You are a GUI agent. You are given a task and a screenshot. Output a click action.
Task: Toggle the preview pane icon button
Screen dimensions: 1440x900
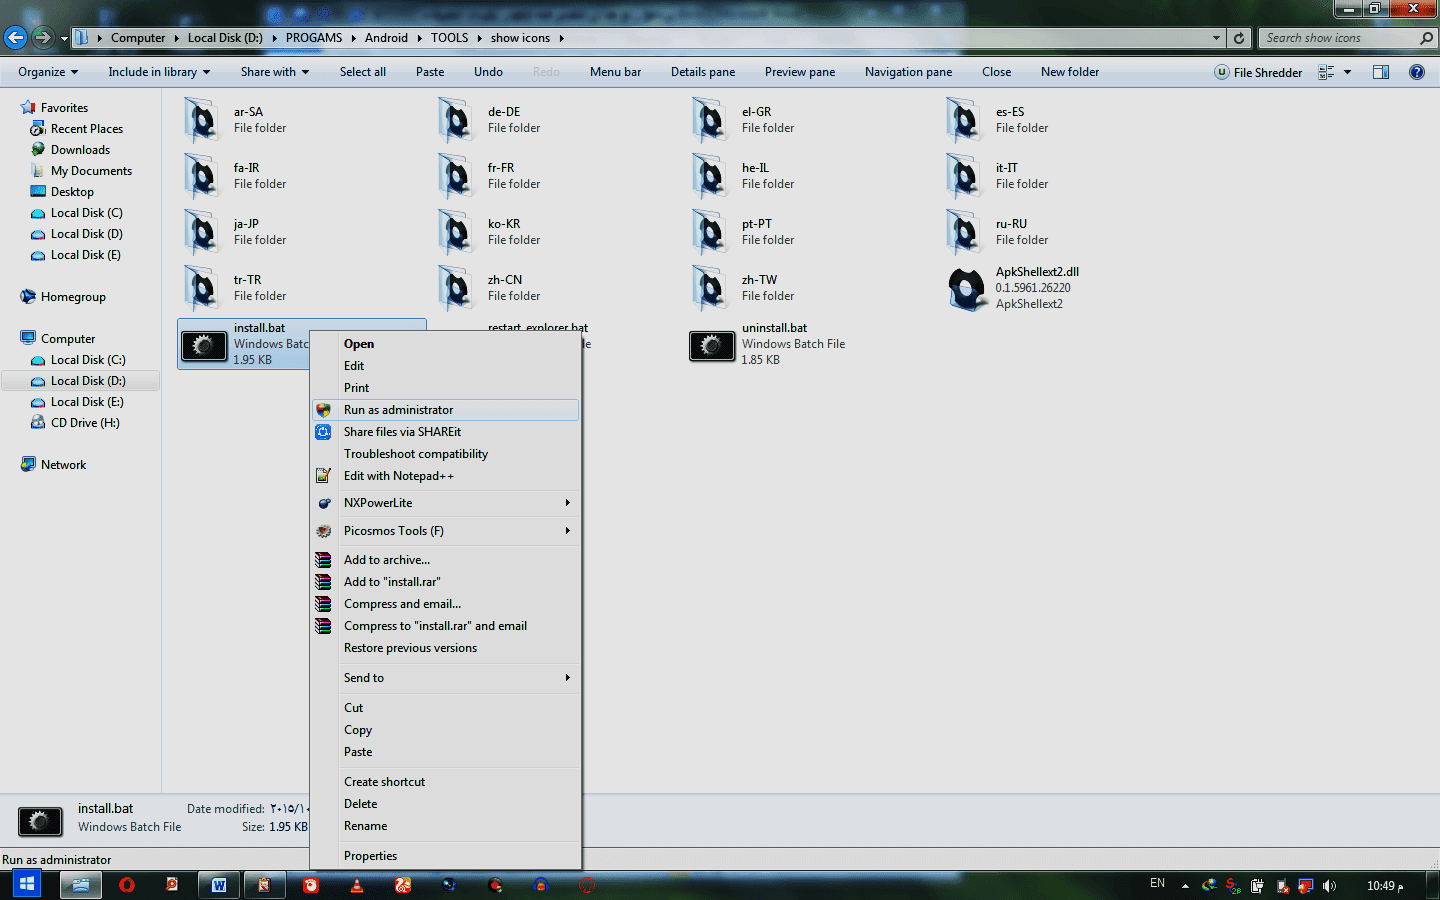[1381, 72]
